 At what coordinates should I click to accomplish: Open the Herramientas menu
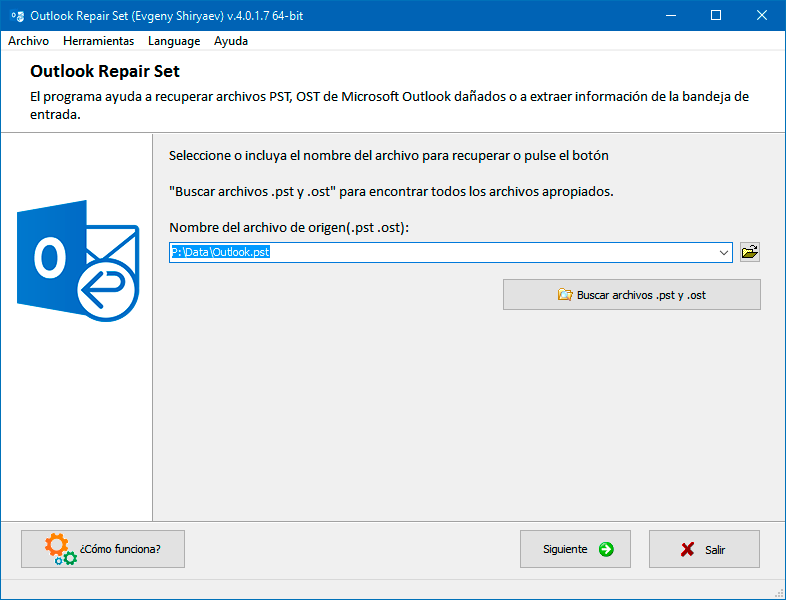pyautogui.click(x=99, y=41)
